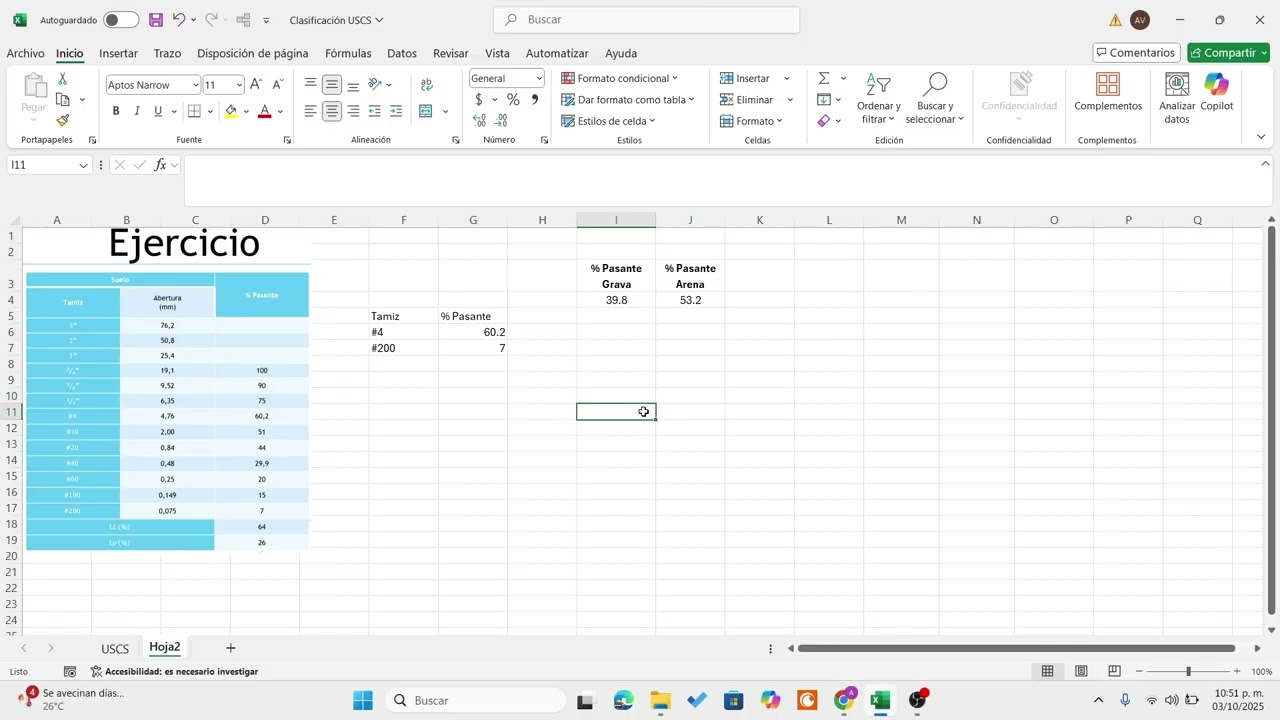
Task: Align text to the left
Action: (311, 111)
